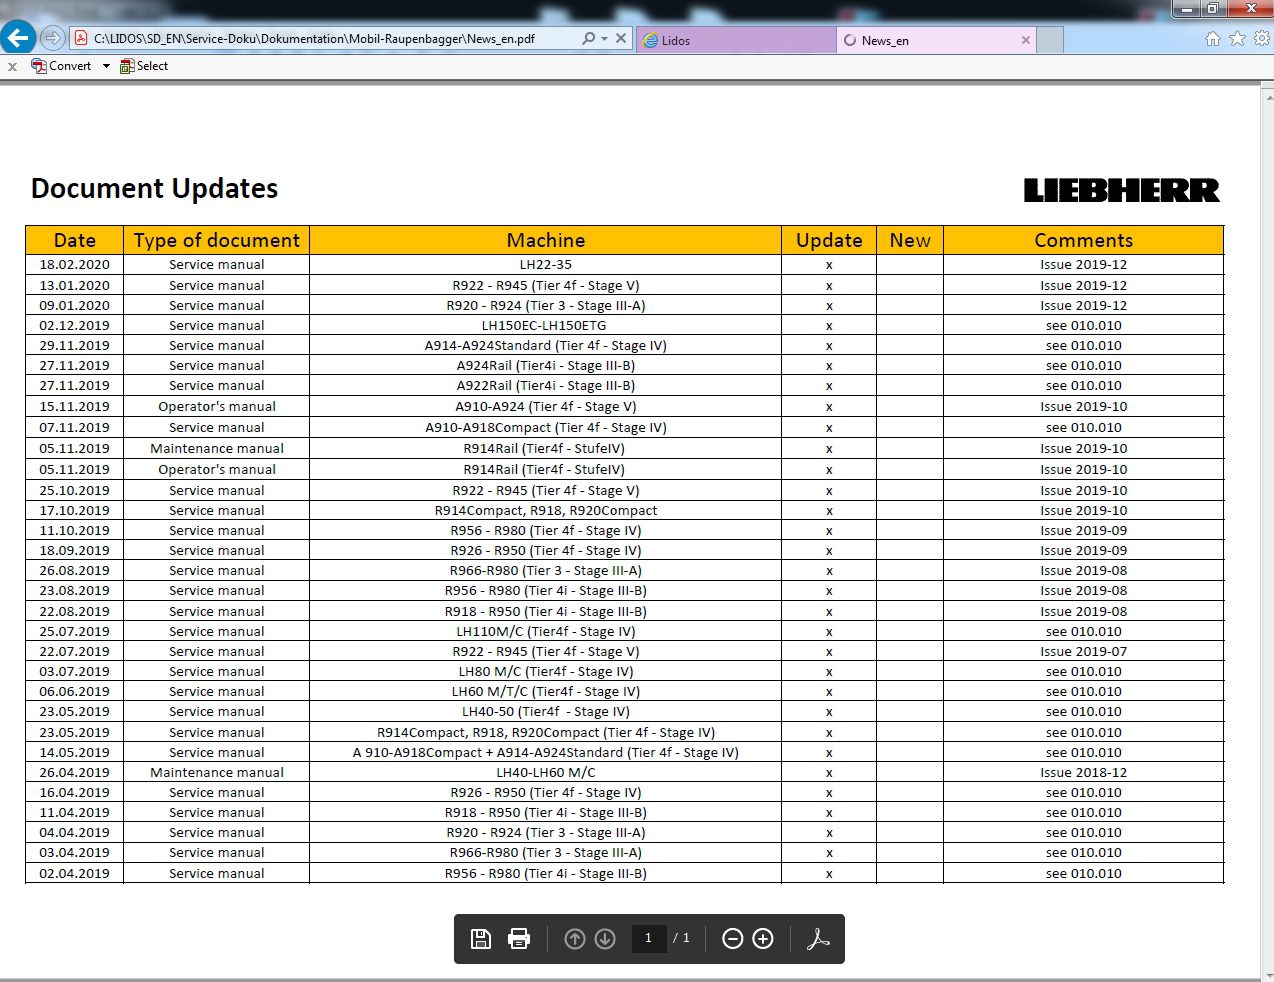Zoom in with the plus icon
The width and height of the screenshot is (1274, 982).
click(x=763, y=938)
